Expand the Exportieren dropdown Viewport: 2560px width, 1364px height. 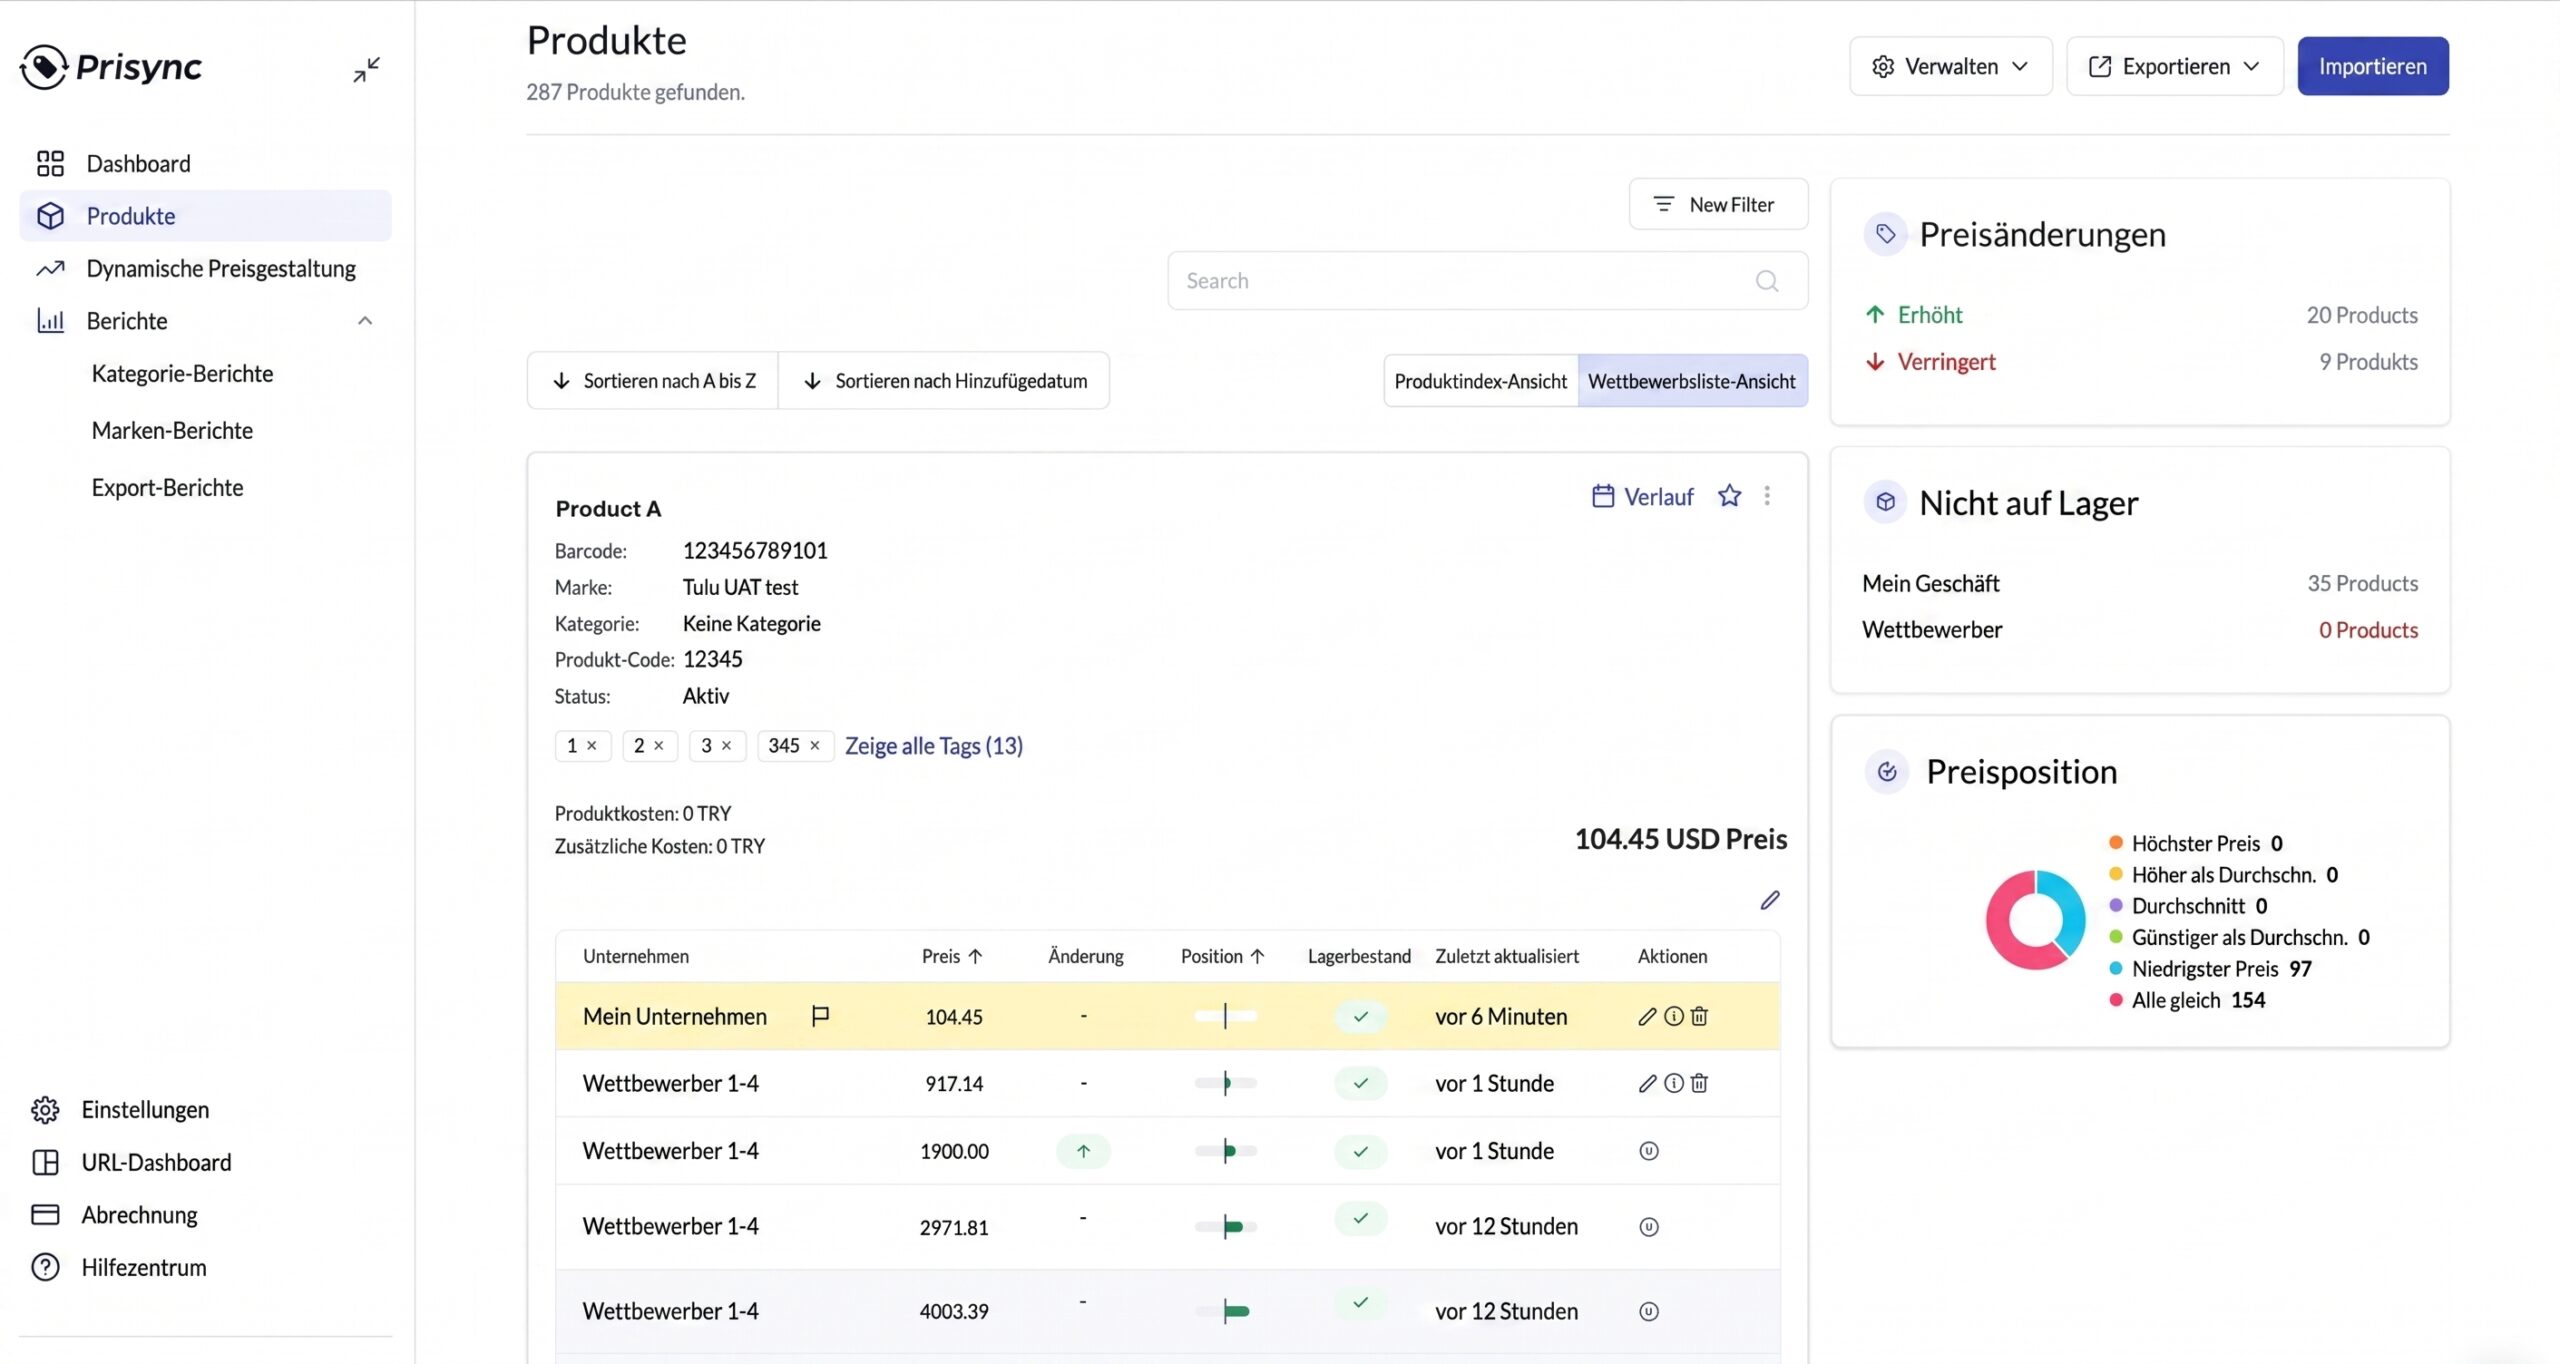pos(2175,66)
